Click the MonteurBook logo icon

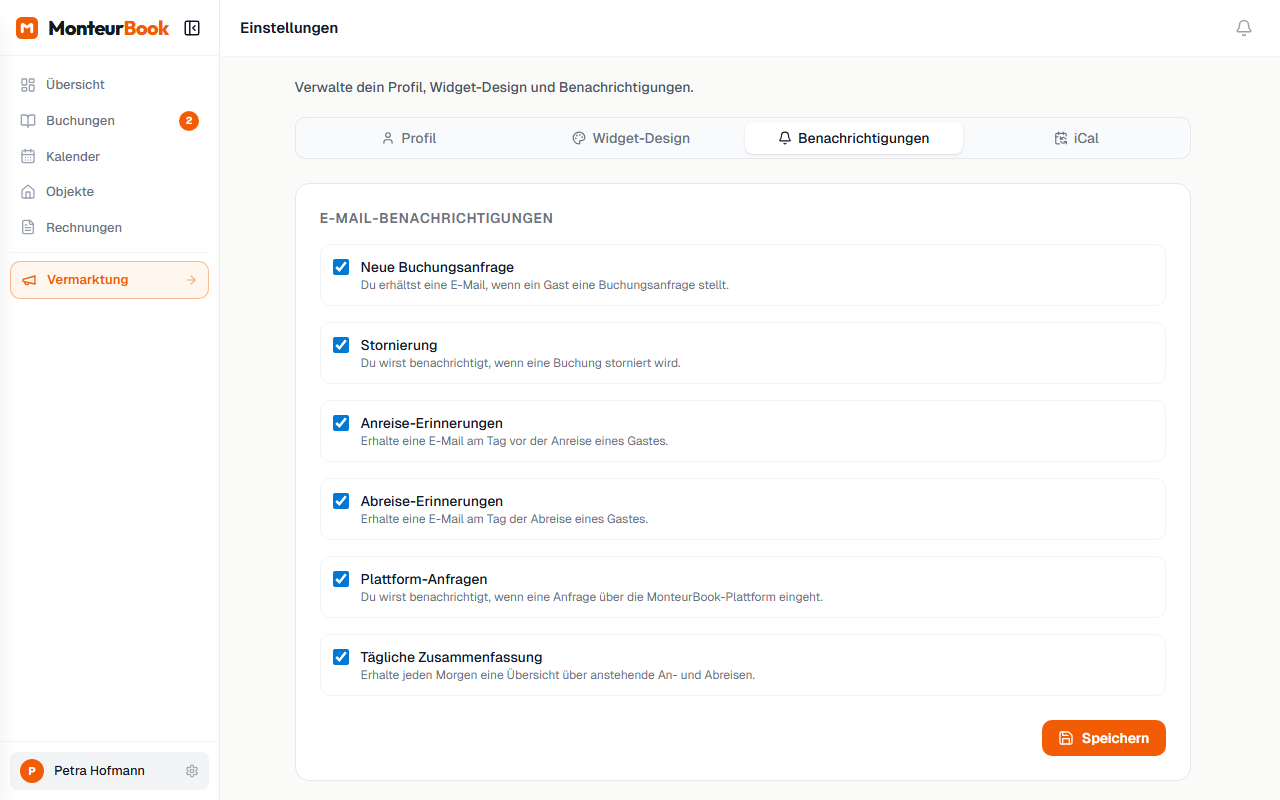pyautogui.click(x=27, y=28)
